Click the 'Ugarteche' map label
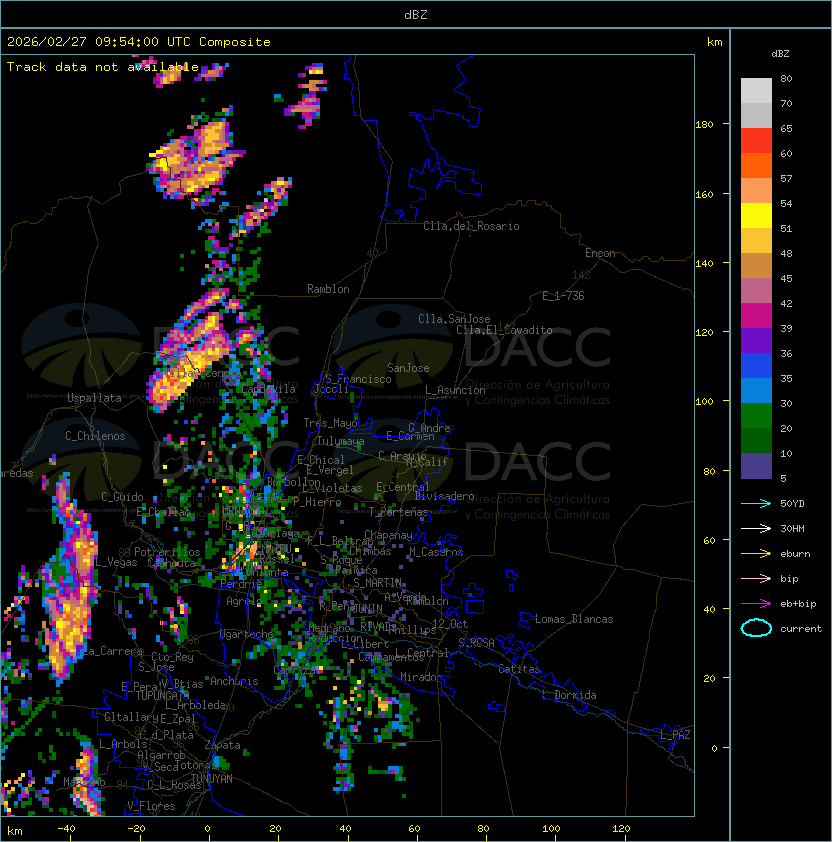832x842 pixels. pyautogui.click(x=247, y=634)
